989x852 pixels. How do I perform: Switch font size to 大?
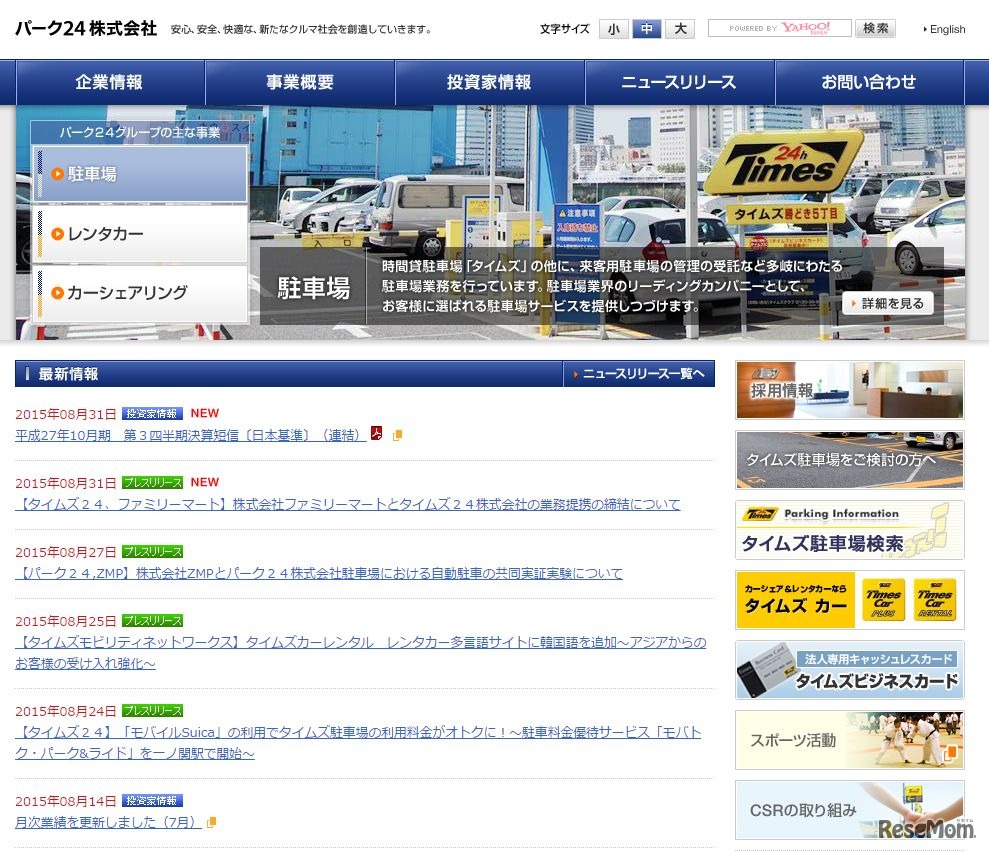680,29
